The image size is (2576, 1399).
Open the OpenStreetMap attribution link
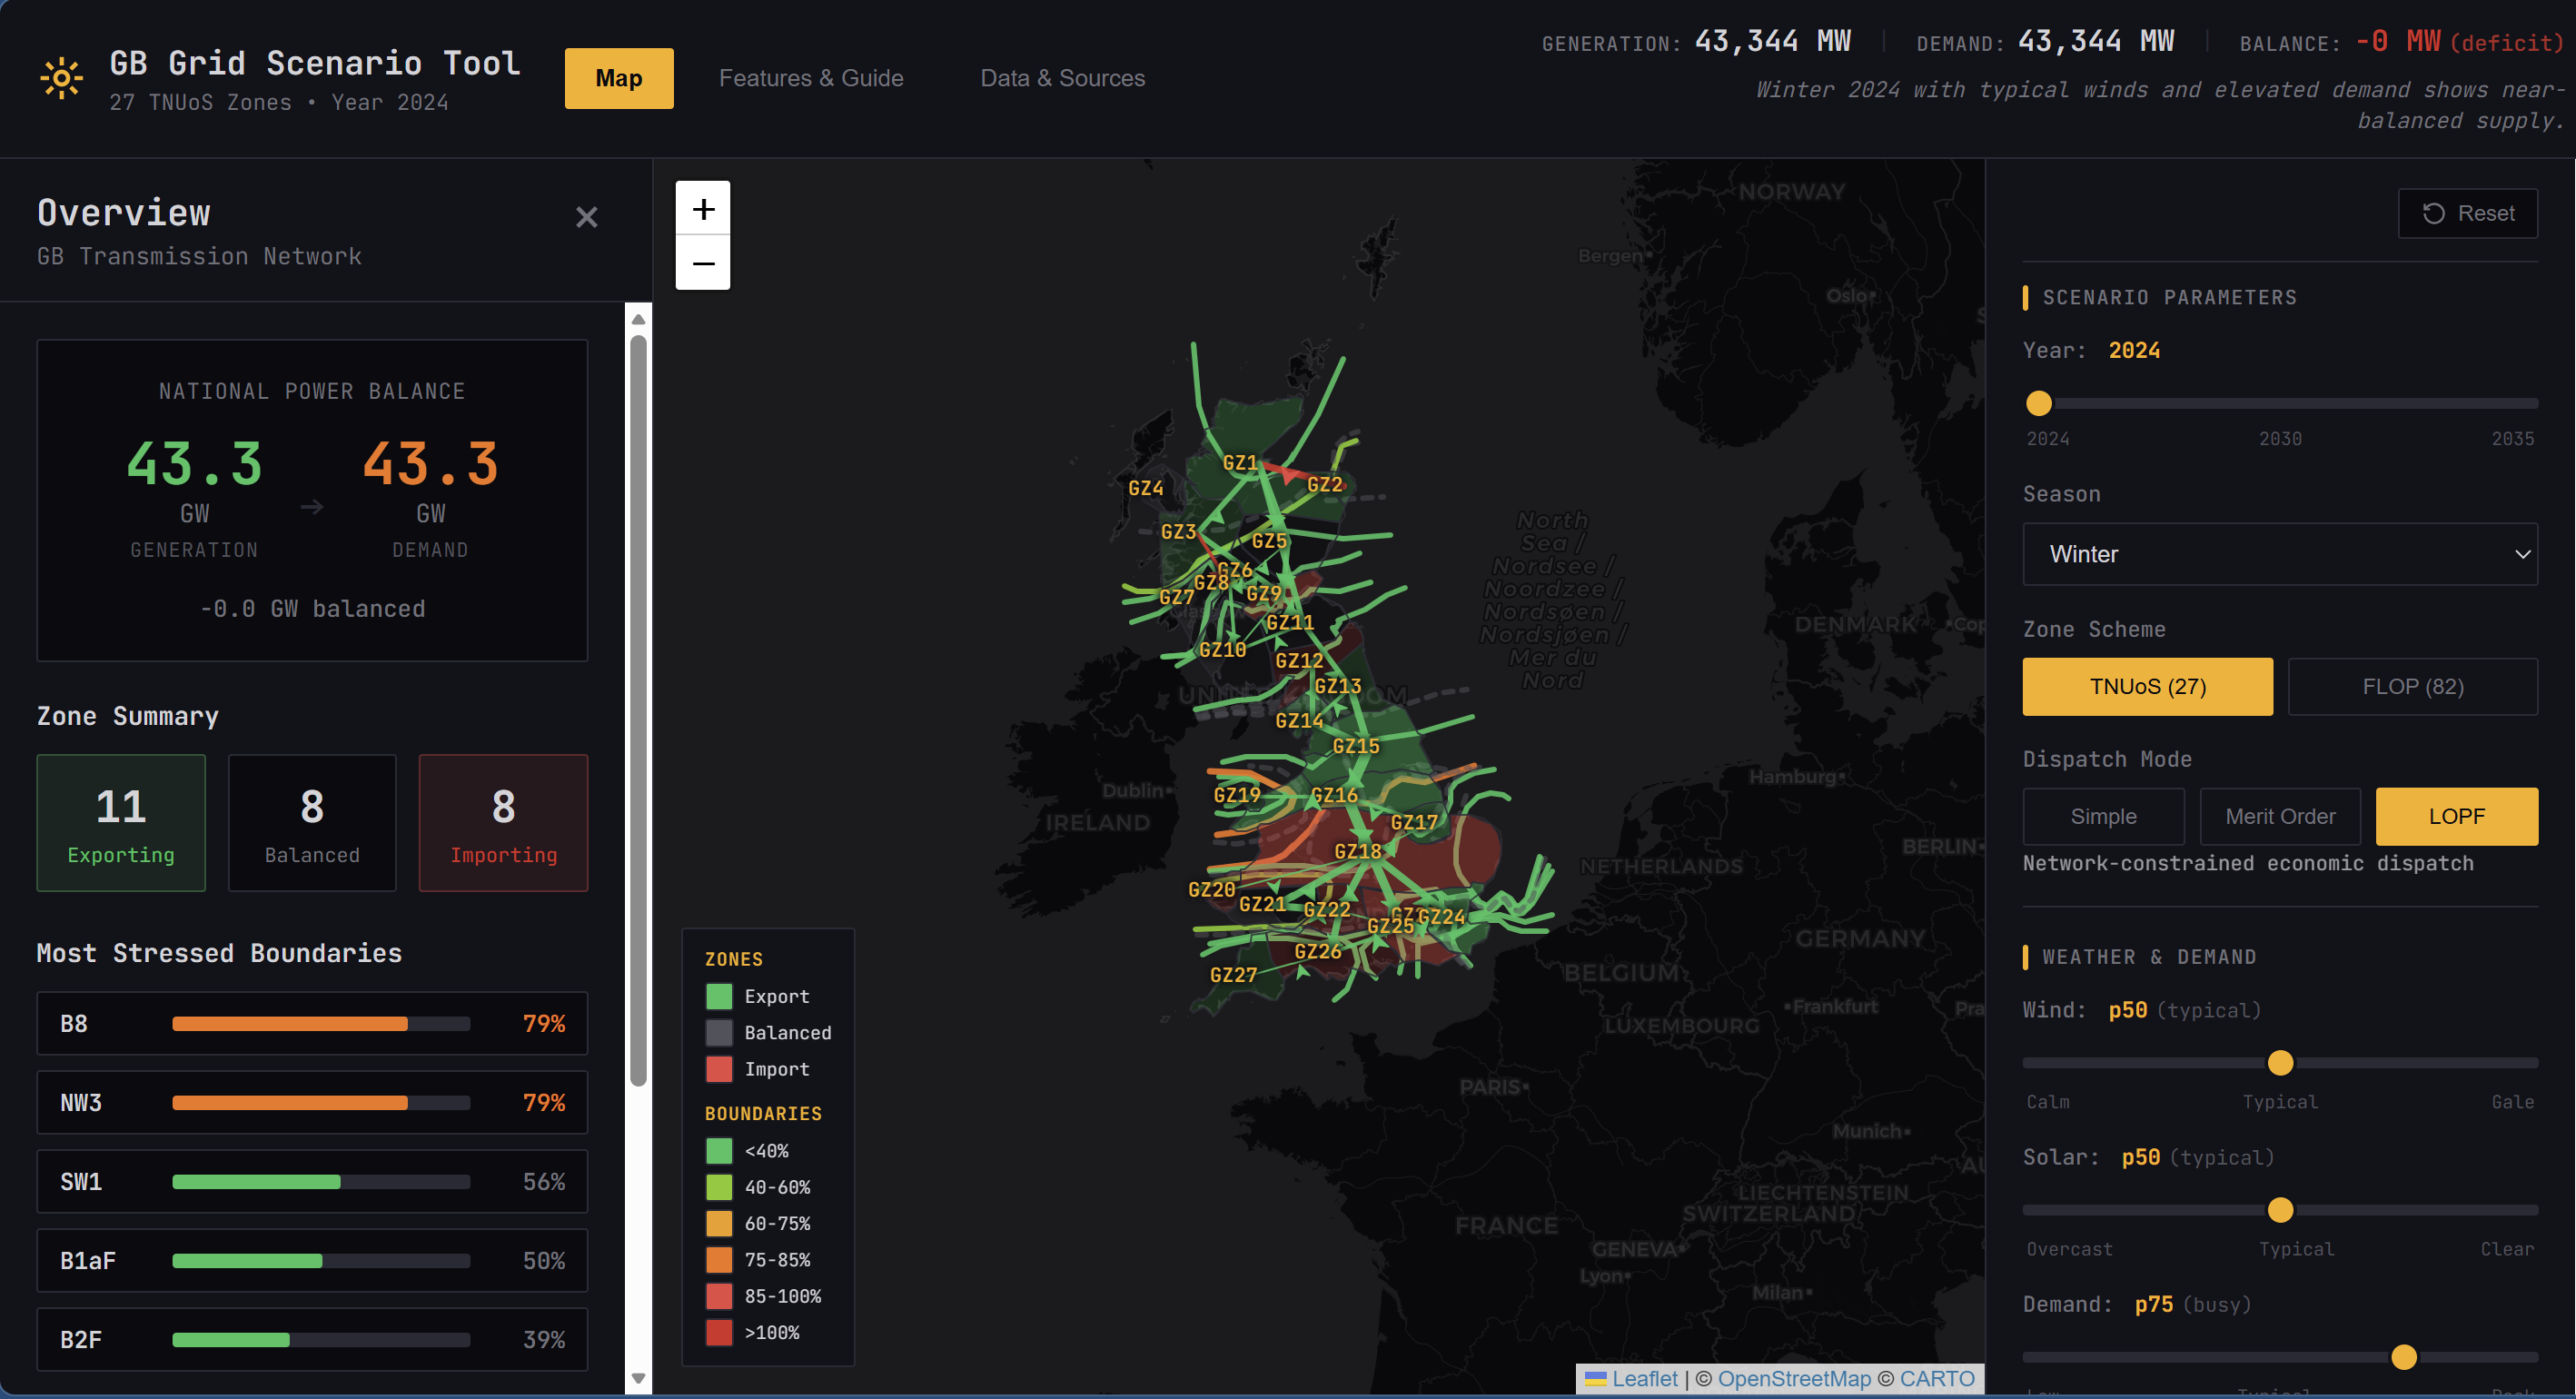coord(1794,1379)
